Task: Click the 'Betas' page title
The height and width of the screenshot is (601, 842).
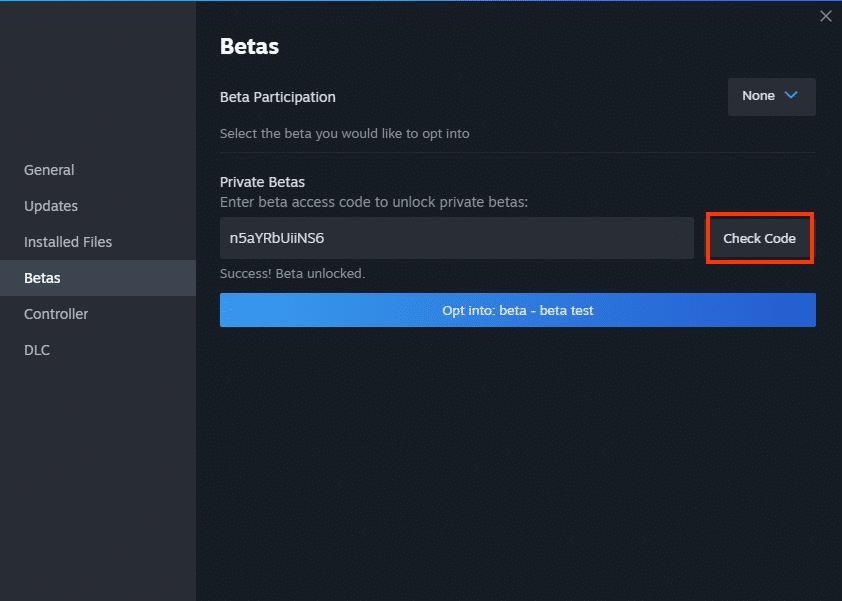Action: [249, 46]
